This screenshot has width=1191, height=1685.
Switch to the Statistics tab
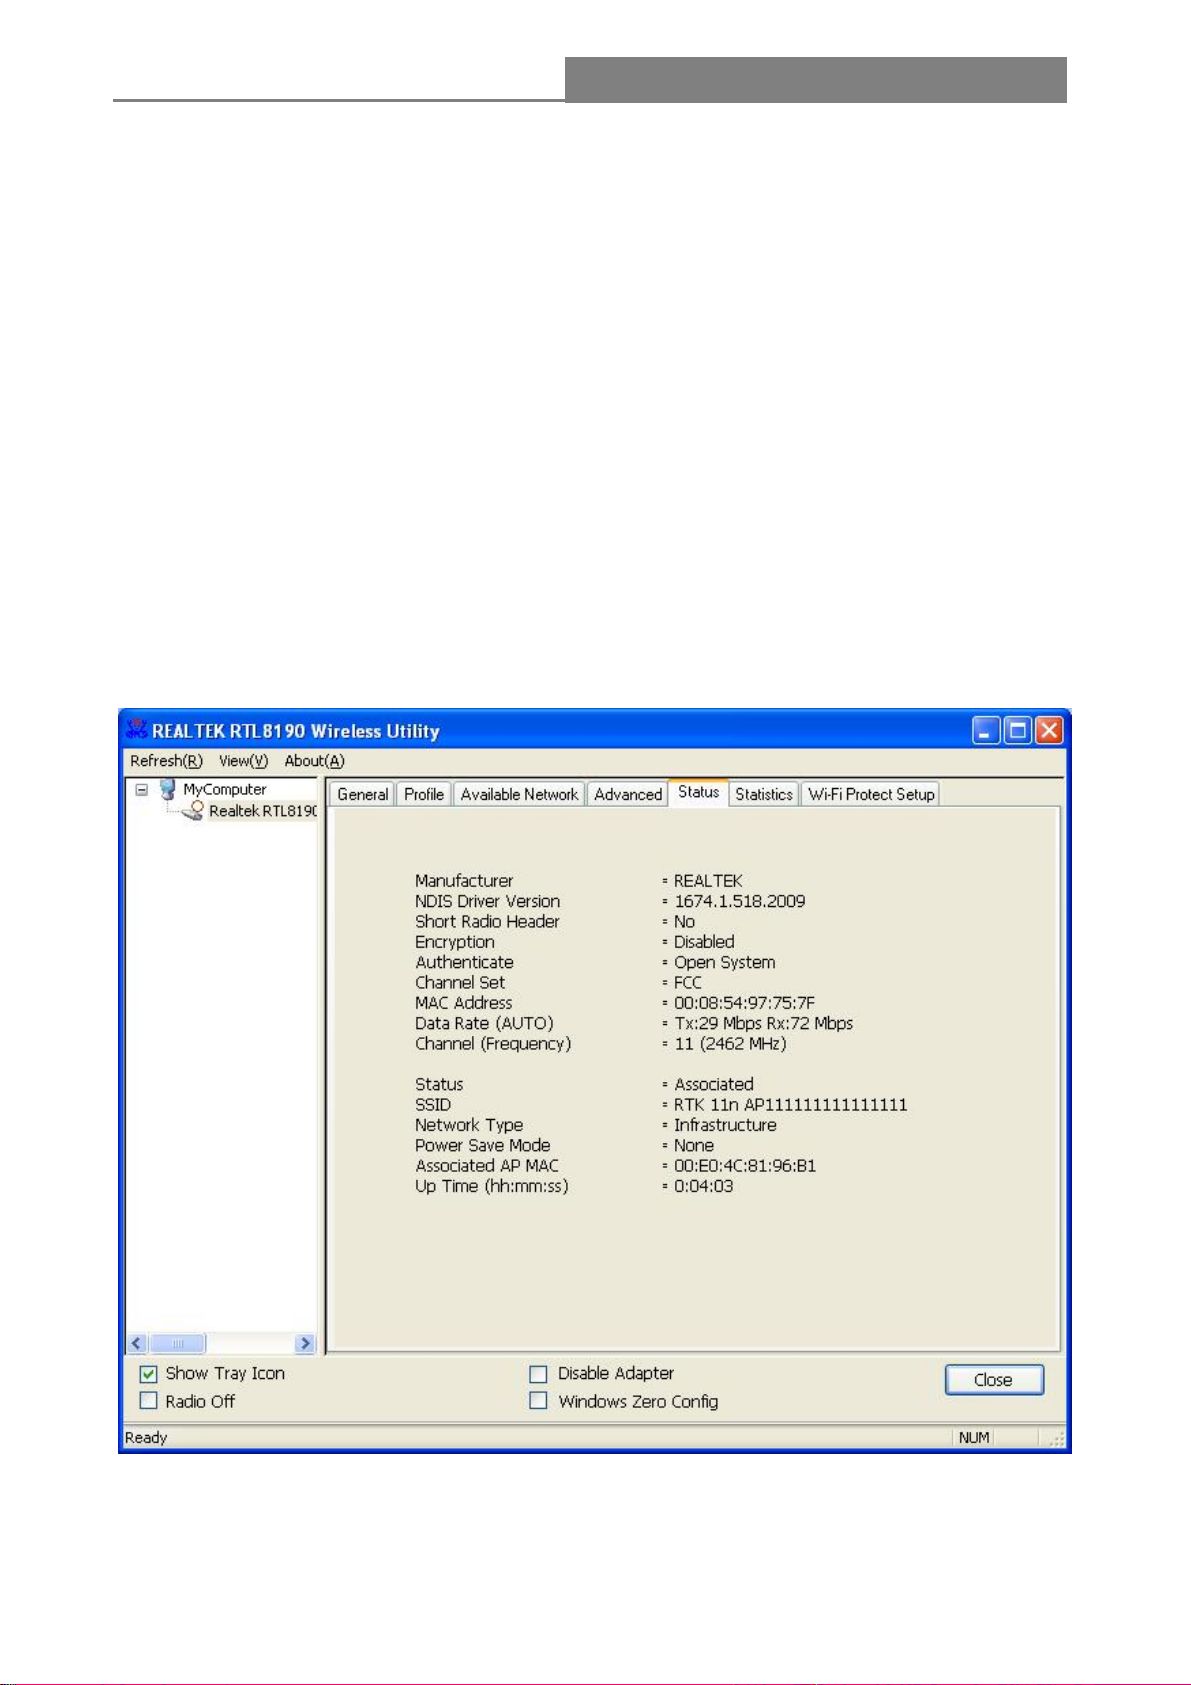[764, 794]
